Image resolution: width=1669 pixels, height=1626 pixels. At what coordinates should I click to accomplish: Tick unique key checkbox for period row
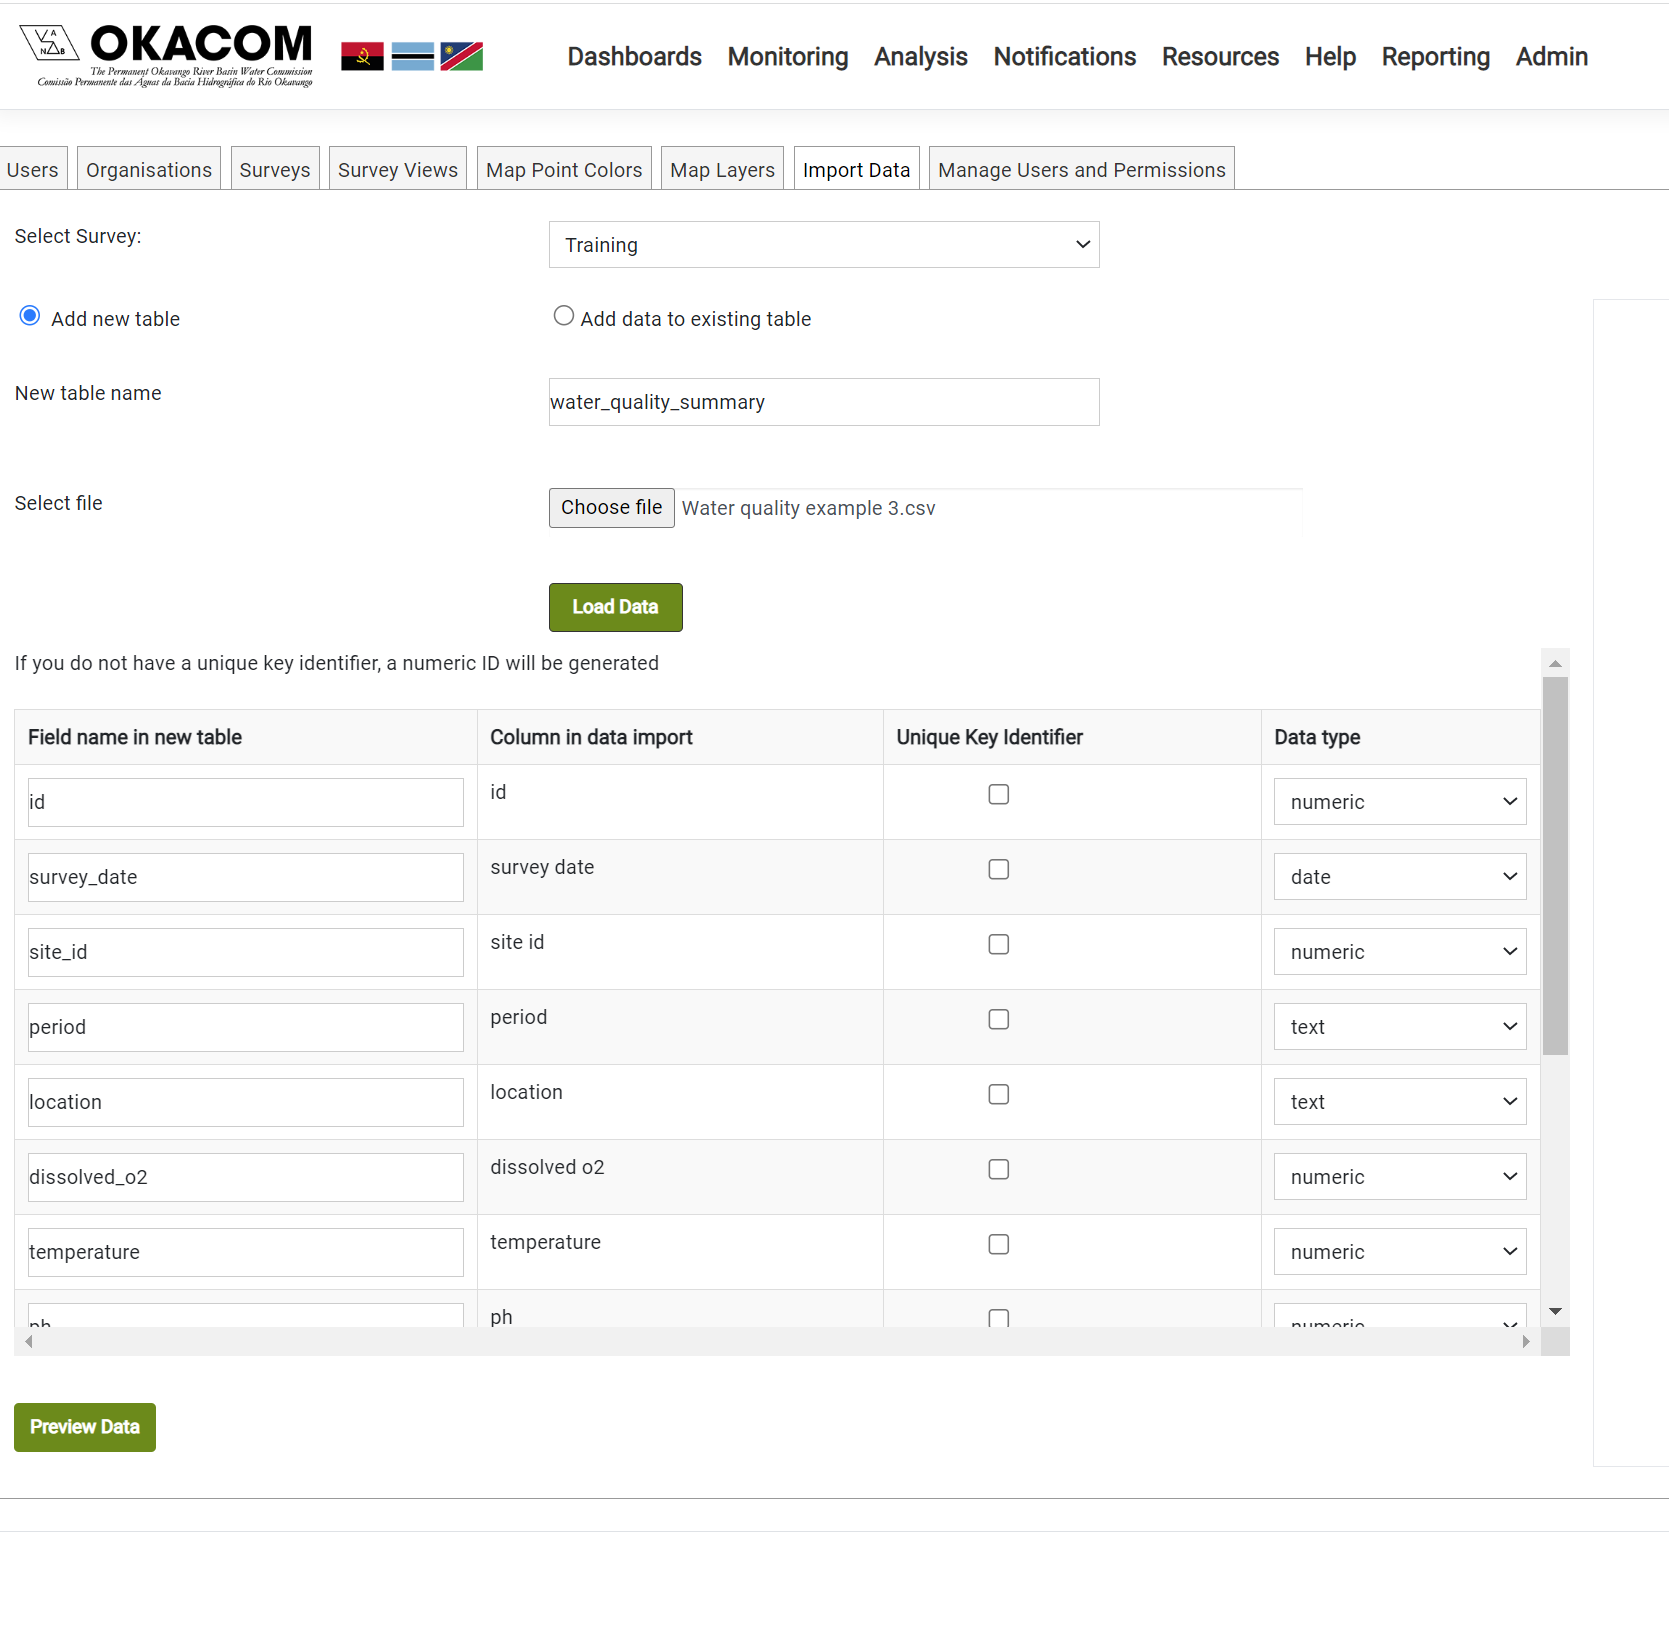coord(998,1019)
